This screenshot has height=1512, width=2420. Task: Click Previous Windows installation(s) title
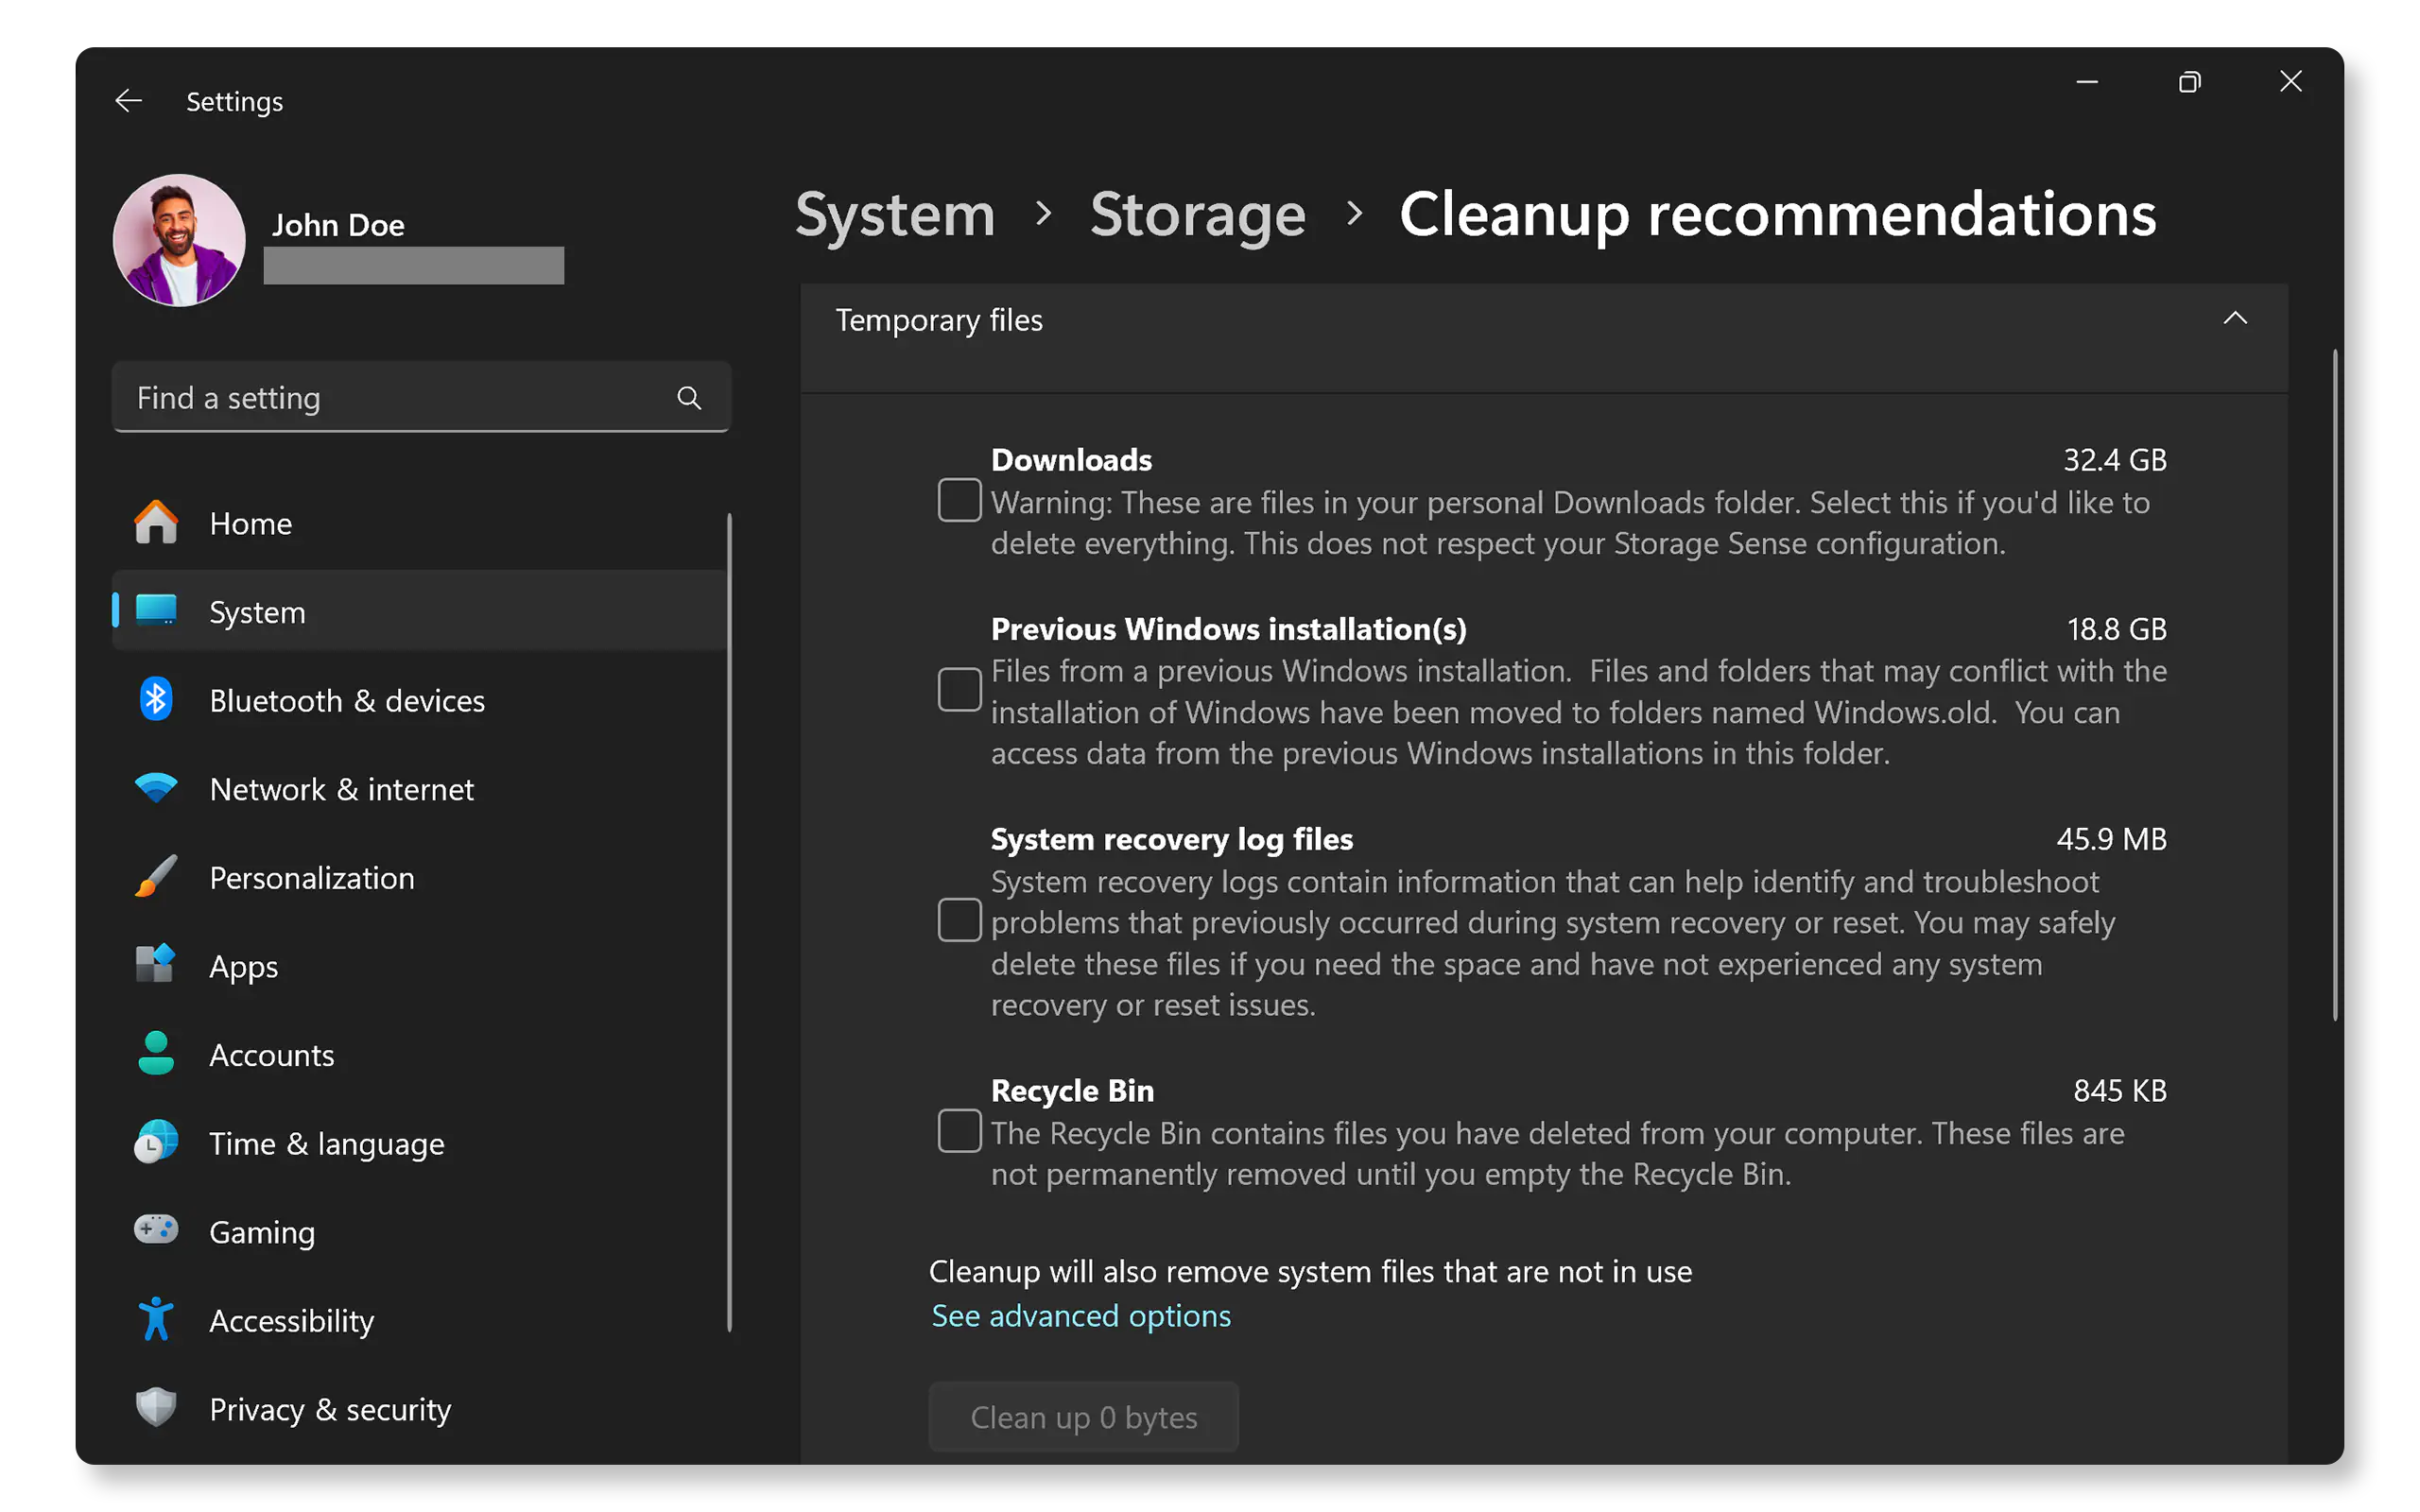1228,628
